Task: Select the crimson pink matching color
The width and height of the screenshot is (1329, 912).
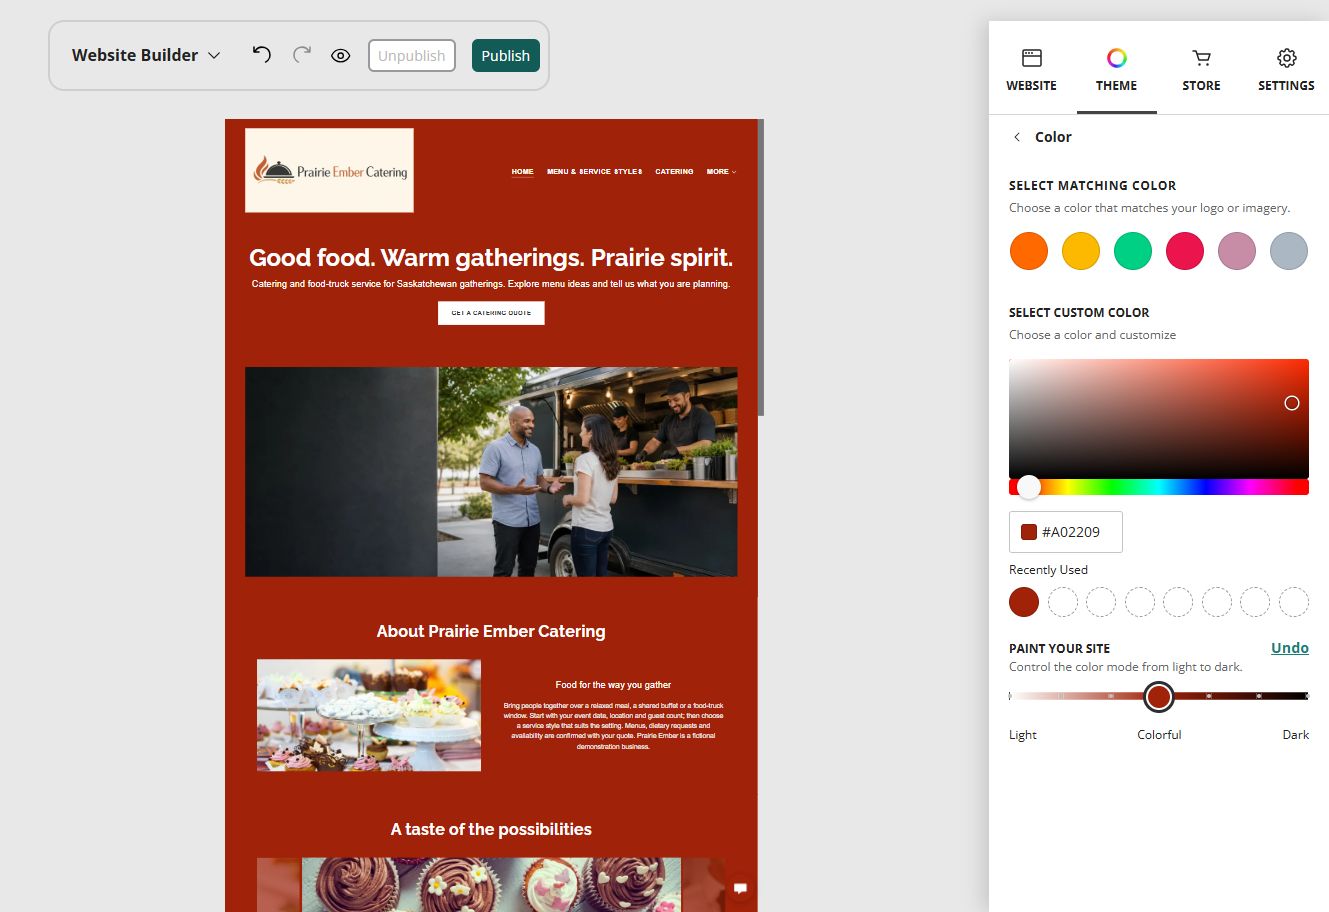Action: point(1185,251)
